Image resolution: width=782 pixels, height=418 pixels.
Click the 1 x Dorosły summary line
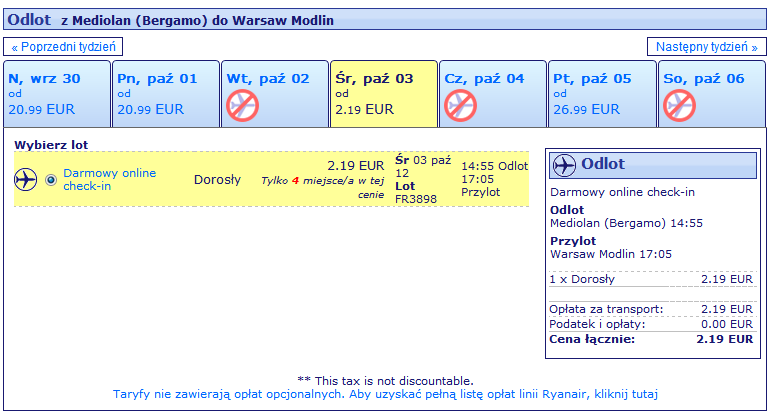(651, 279)
